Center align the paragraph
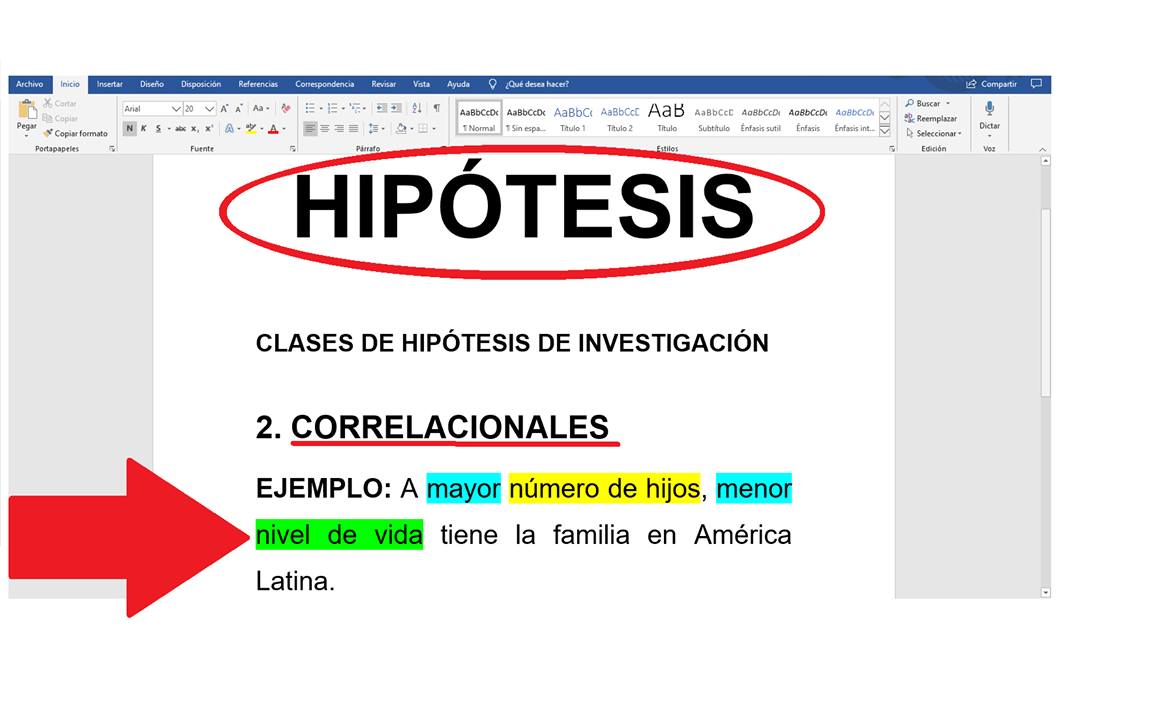Viewport: 1157px width, 720px height. click(325, 128)
